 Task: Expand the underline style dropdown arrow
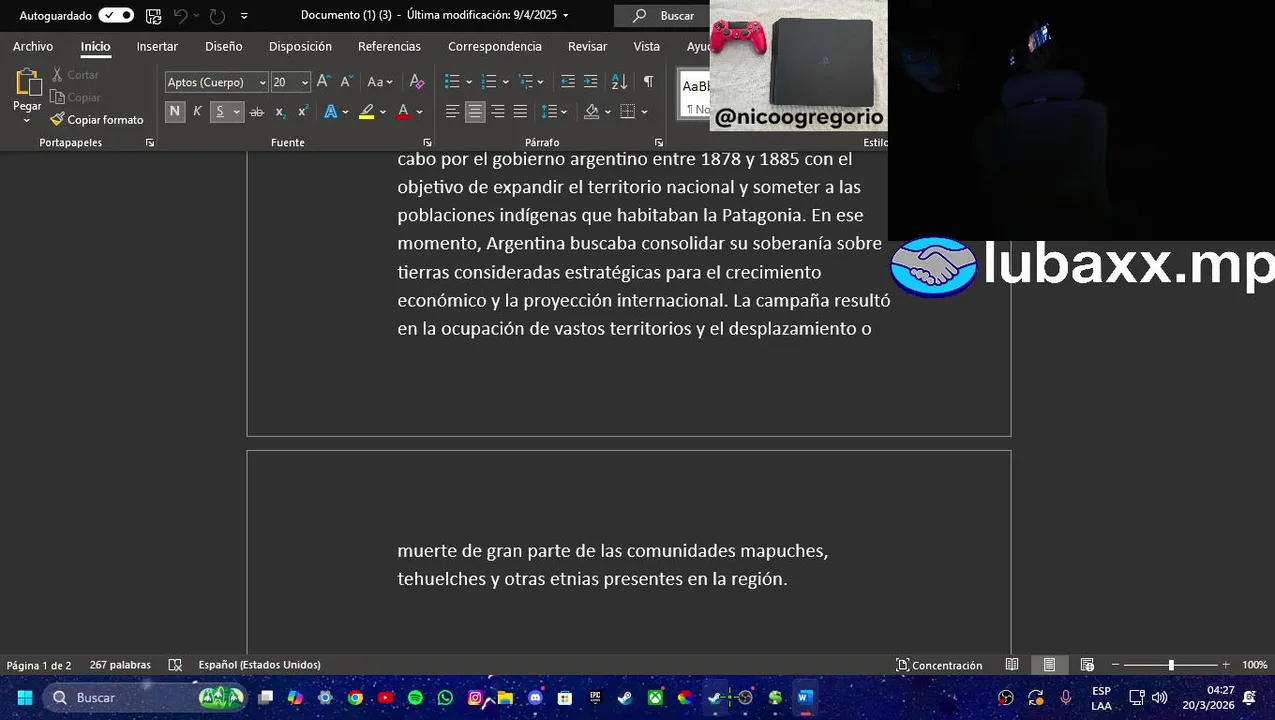[237, 112]
